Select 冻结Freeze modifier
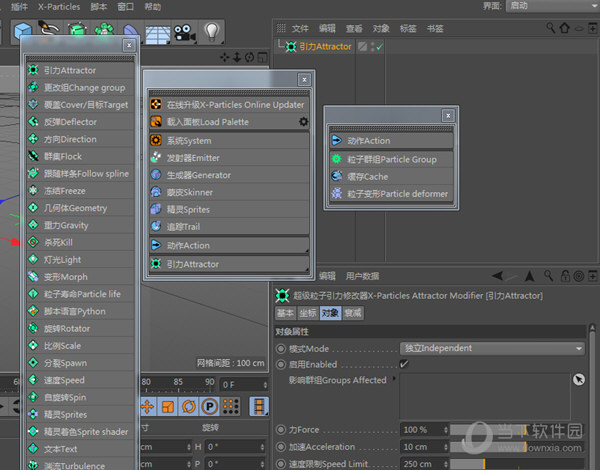This screenshot has width=600, height=470. pos(80,191)
